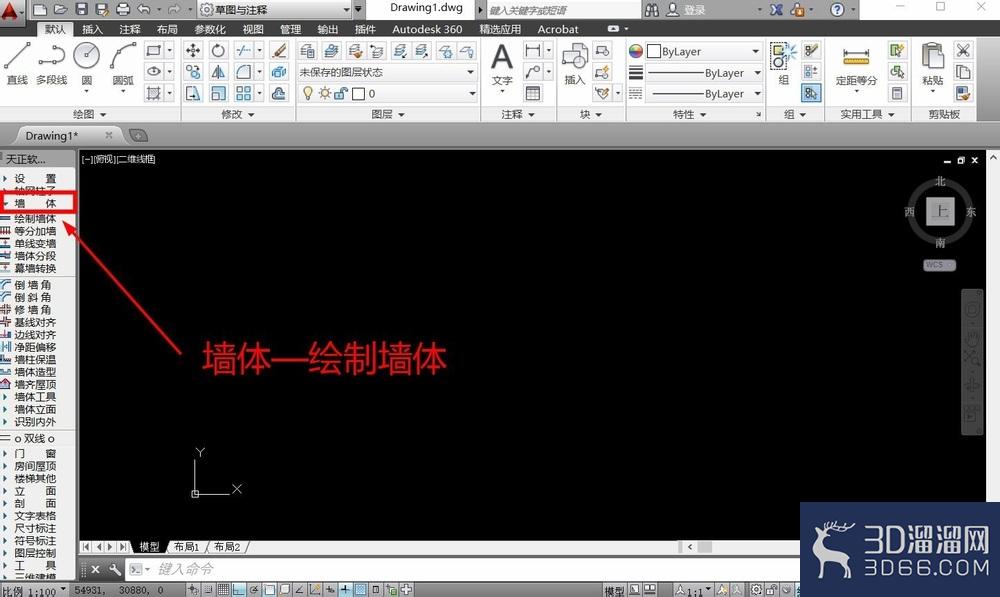Viewport: 1000px width, 597px height.
Task: Toggle the layer lock padlock icon
Action: (341, 93)
